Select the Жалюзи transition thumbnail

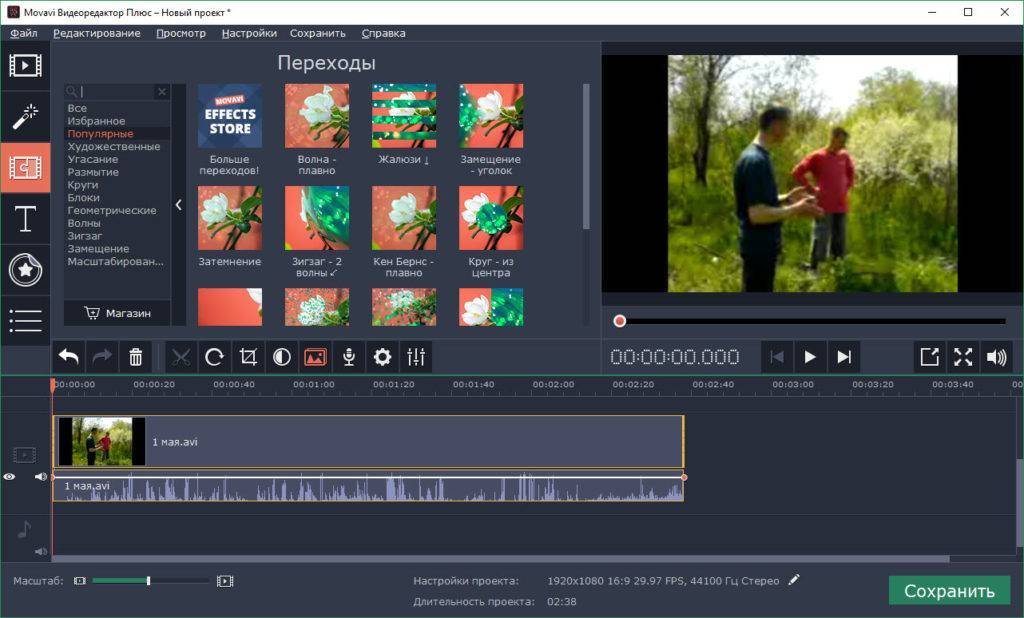(404, 117)
